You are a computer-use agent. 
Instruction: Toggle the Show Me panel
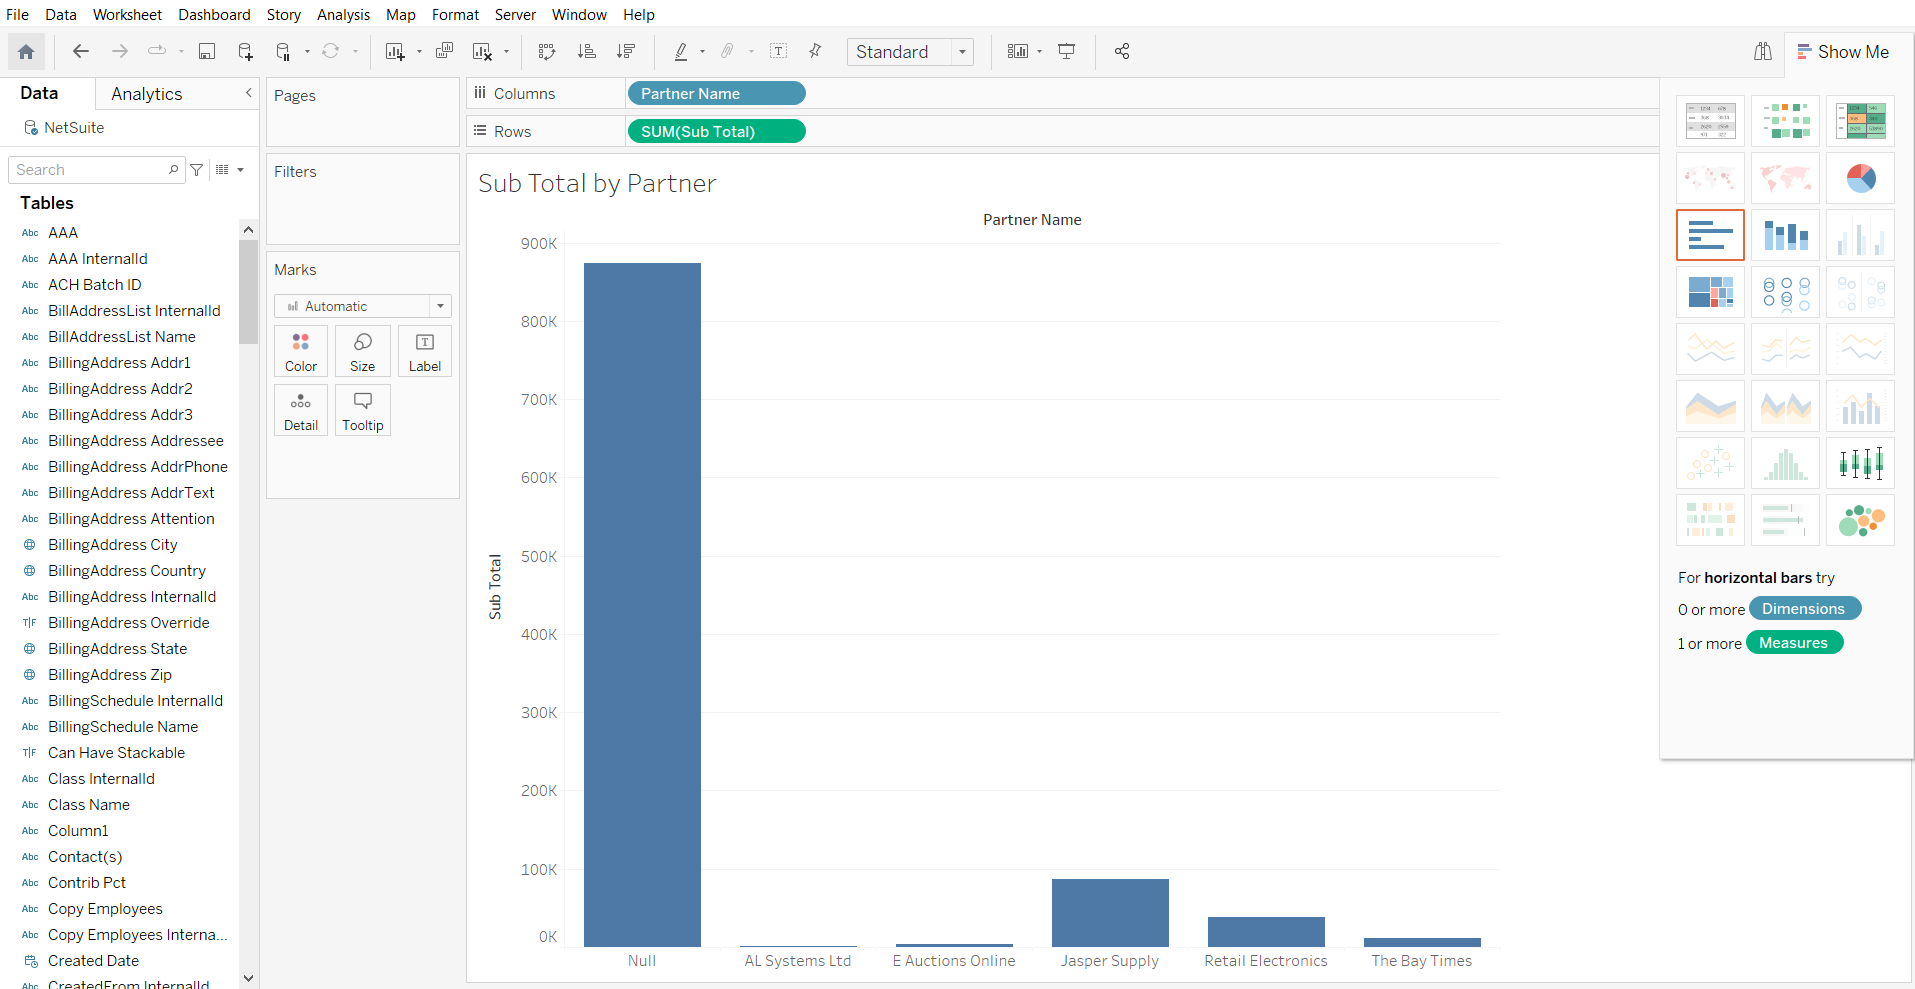pos(1842,52)
